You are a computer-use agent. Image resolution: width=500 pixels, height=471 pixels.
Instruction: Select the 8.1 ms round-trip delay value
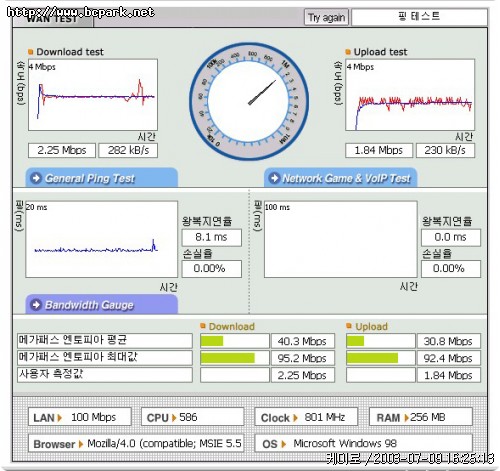[x=212, y=237]
